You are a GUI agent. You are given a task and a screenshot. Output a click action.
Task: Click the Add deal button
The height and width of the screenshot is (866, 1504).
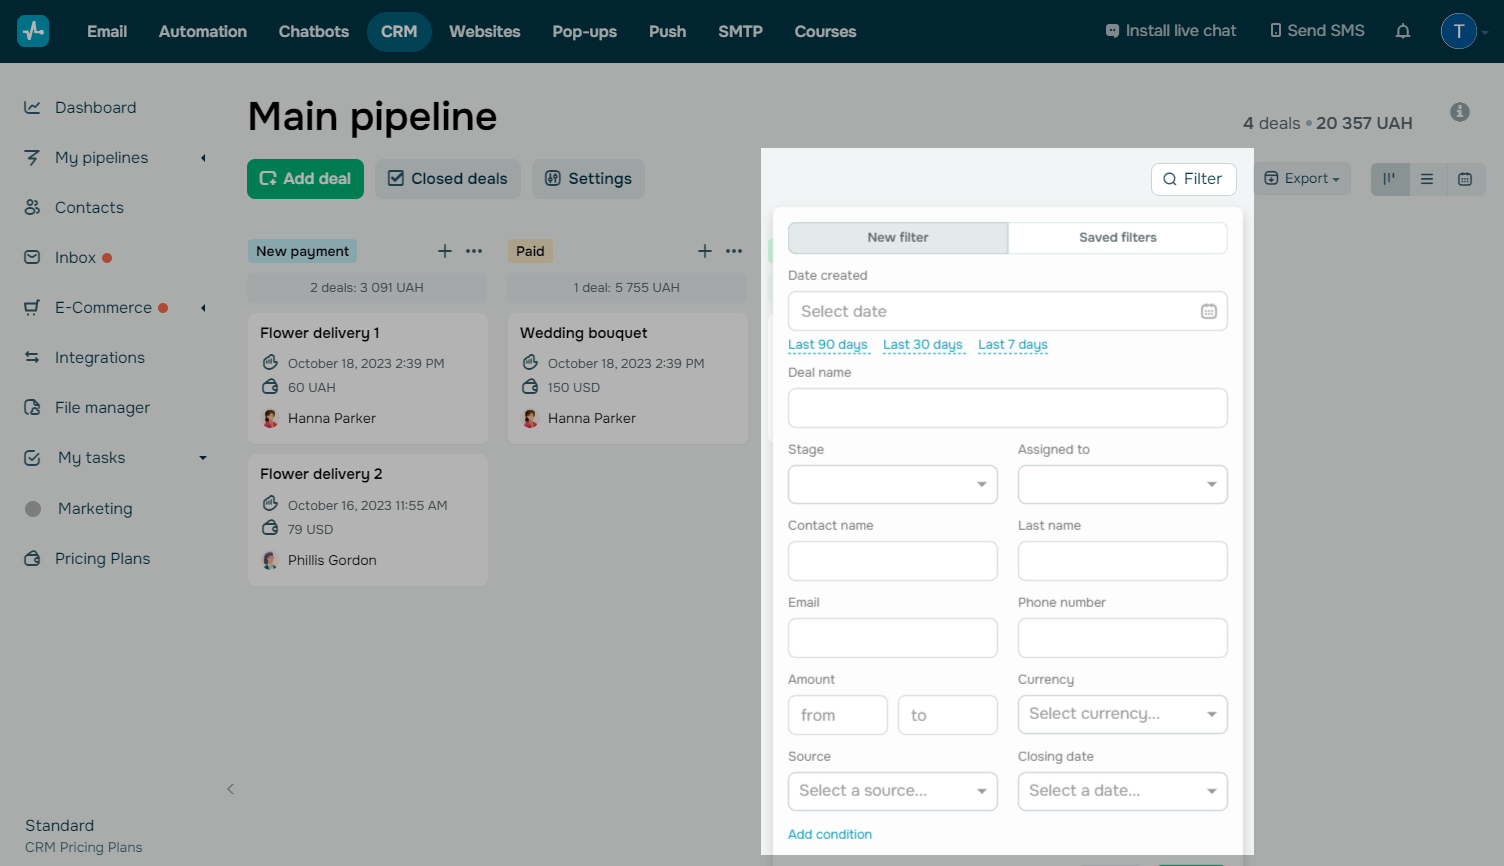click(305, 179)
